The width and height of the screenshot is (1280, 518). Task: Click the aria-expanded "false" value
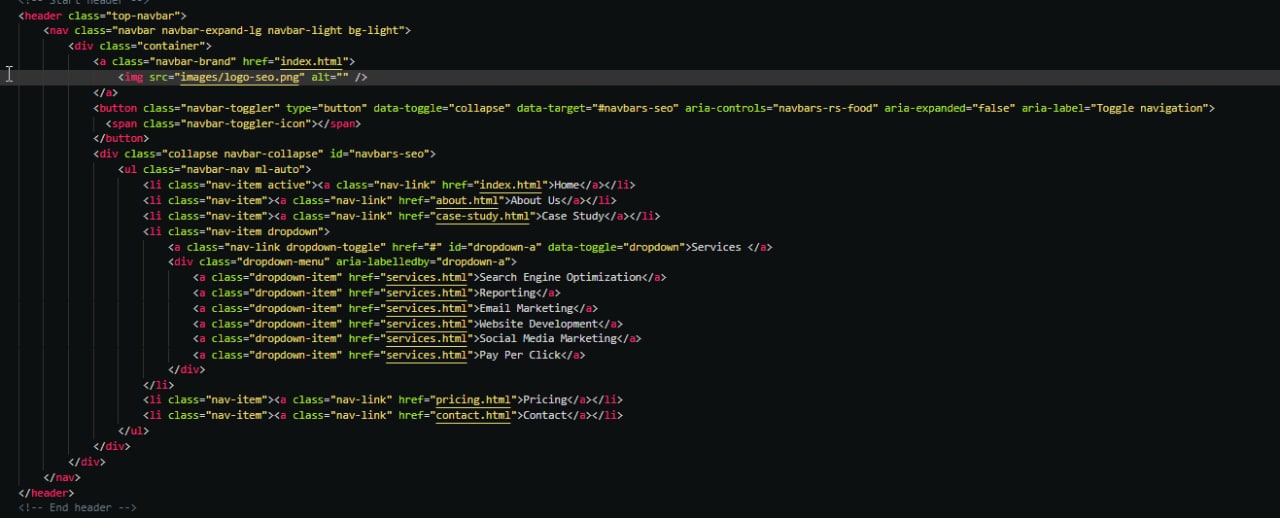point(993,108)
